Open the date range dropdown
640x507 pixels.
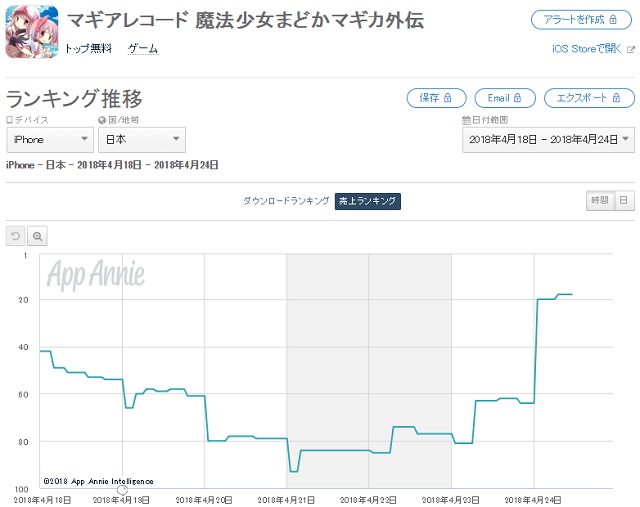548,140
